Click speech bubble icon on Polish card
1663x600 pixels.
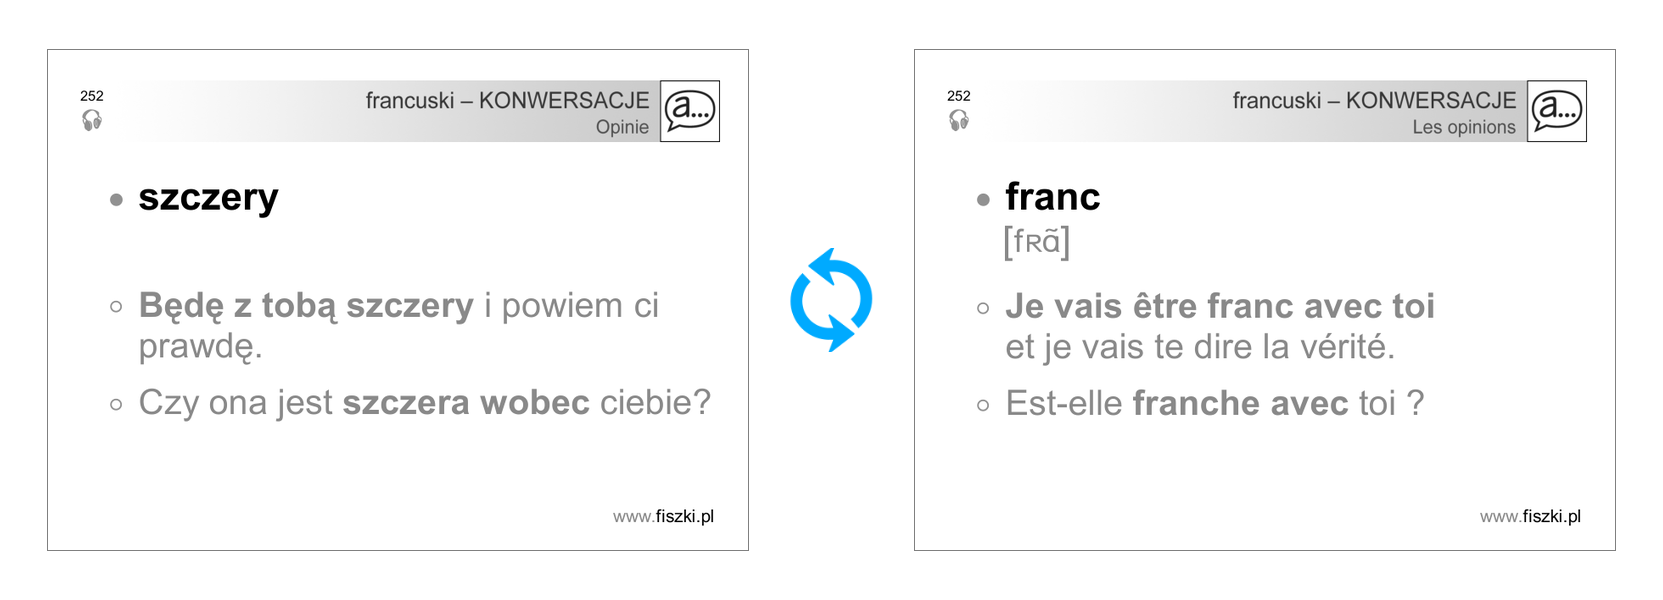pos(690,111)
